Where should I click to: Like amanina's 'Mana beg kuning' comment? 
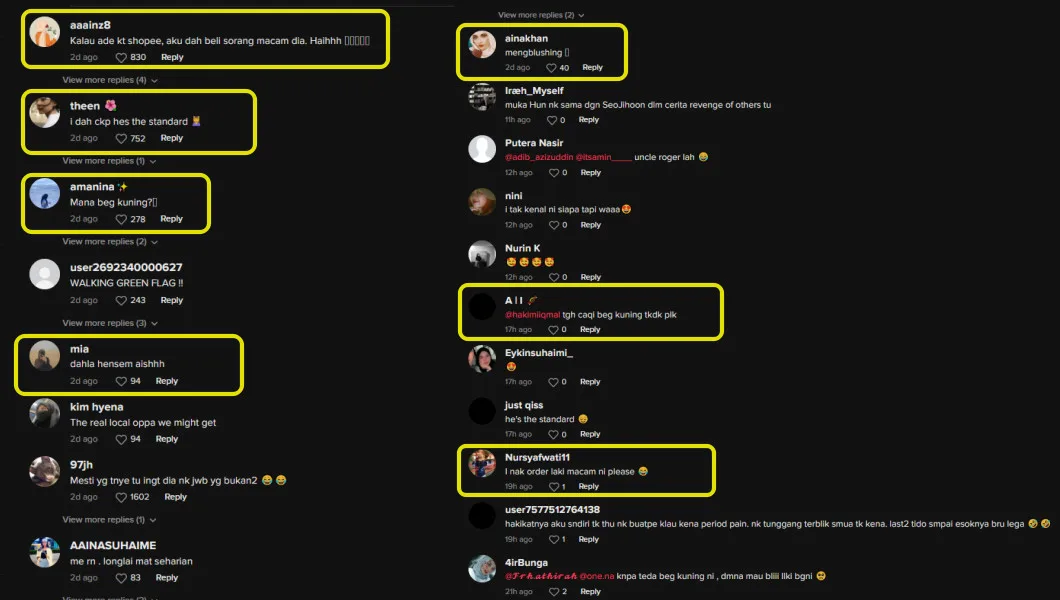pos(121,219)
